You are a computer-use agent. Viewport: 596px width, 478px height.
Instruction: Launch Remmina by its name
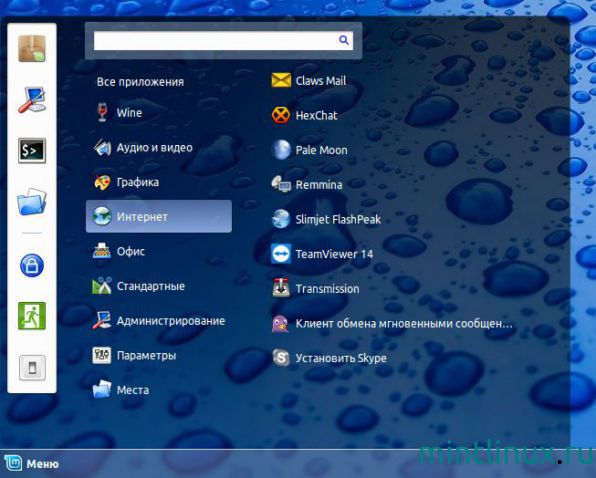tap(319, 185)
